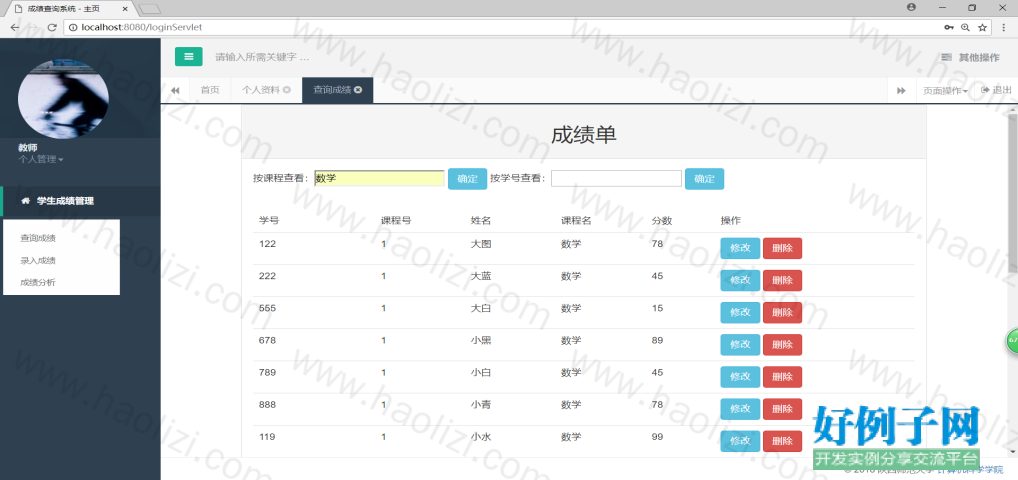Close the 个人资料 tab via its x icon
1018x480 pixels.
[287, 90]
